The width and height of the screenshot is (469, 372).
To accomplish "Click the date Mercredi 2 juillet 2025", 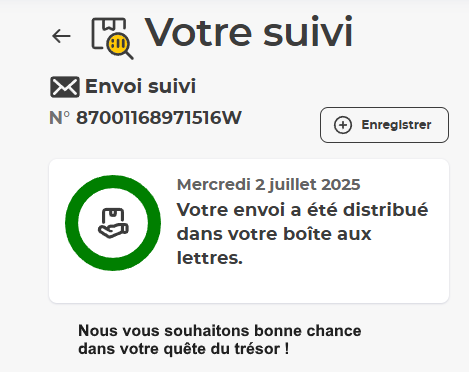I will coord(269,184).
